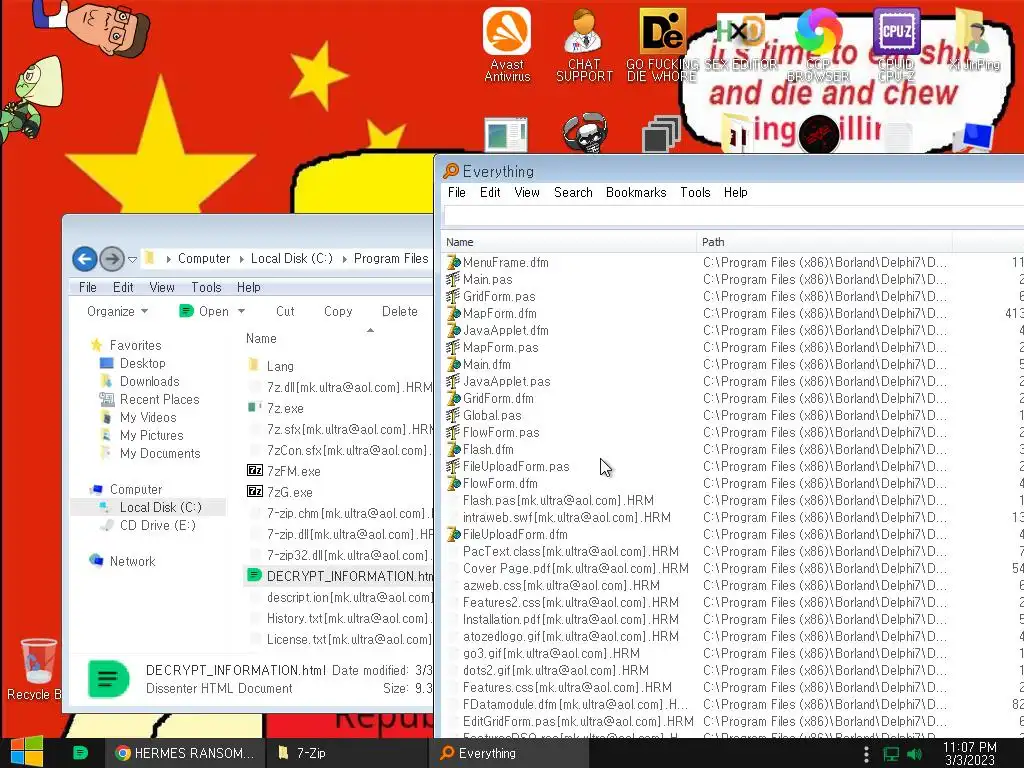Viewport: 1024px width, 768px height.
Task: Select the 7zFM.exe file icon
Action: 255,470
